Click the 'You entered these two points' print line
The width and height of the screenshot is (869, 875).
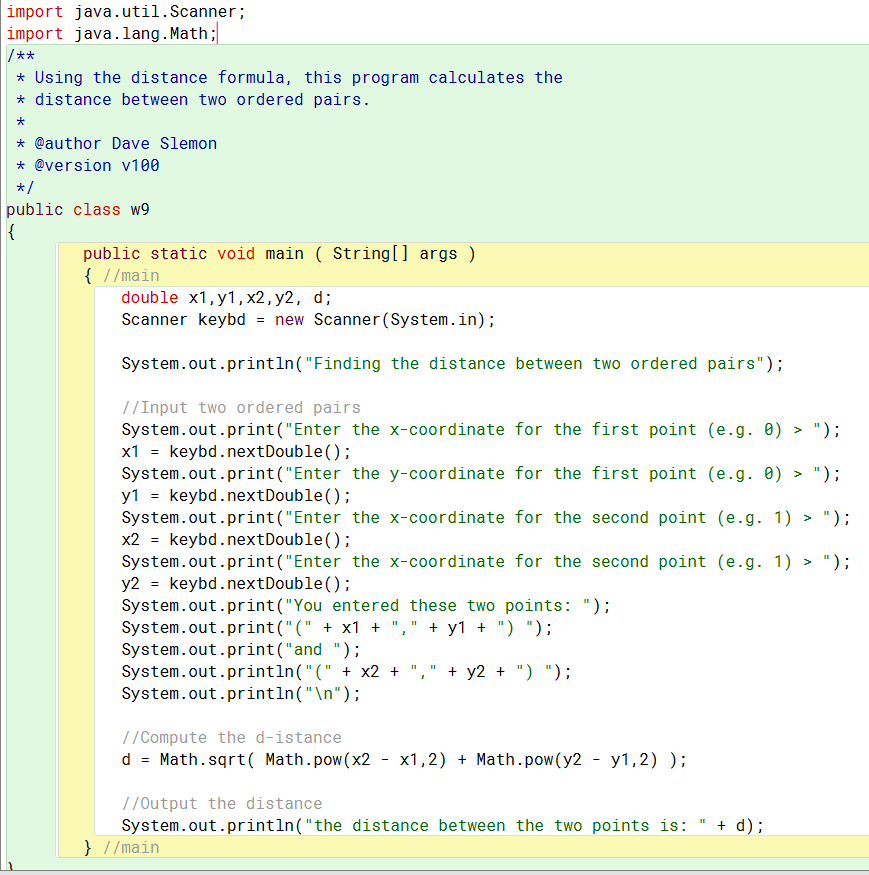click(366, 605)
